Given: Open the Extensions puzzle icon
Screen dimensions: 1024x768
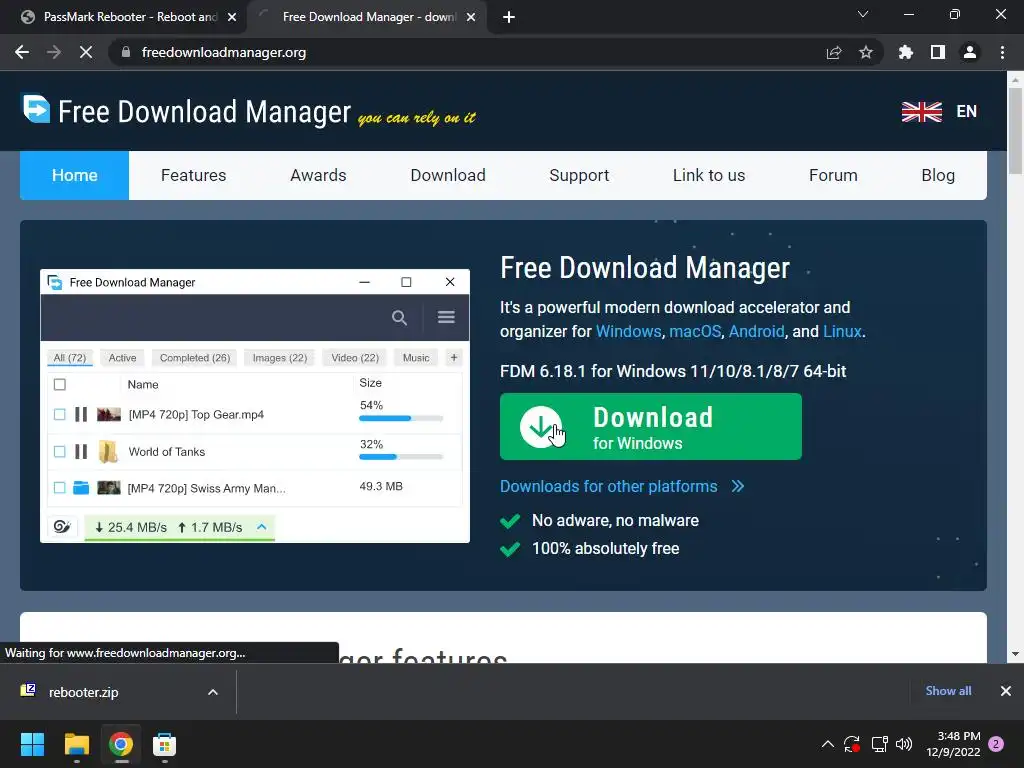Looking at the screenshot, I should click(x=905, y=52).
